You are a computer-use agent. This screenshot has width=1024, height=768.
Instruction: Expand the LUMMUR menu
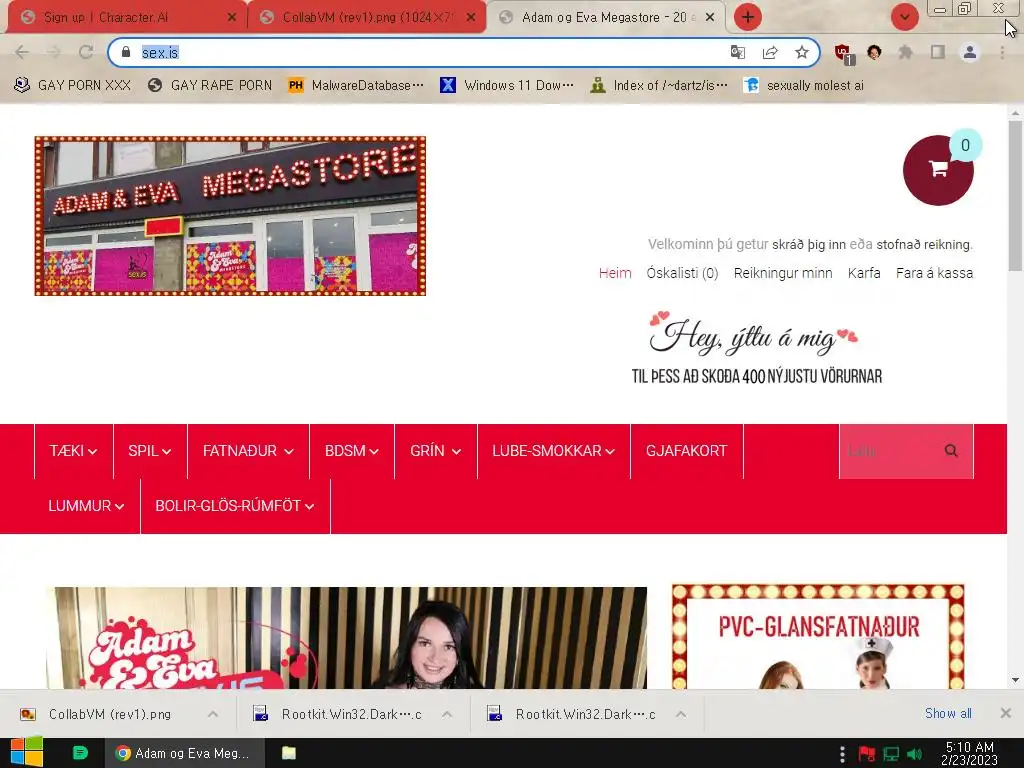[86, 506]
